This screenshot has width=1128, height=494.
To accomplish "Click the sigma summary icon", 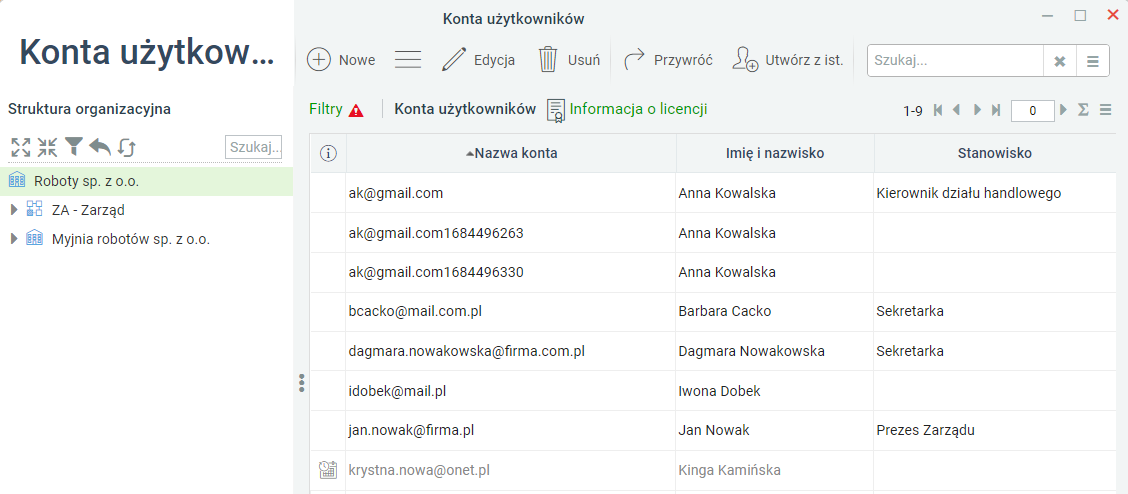I will (1083, 110).
